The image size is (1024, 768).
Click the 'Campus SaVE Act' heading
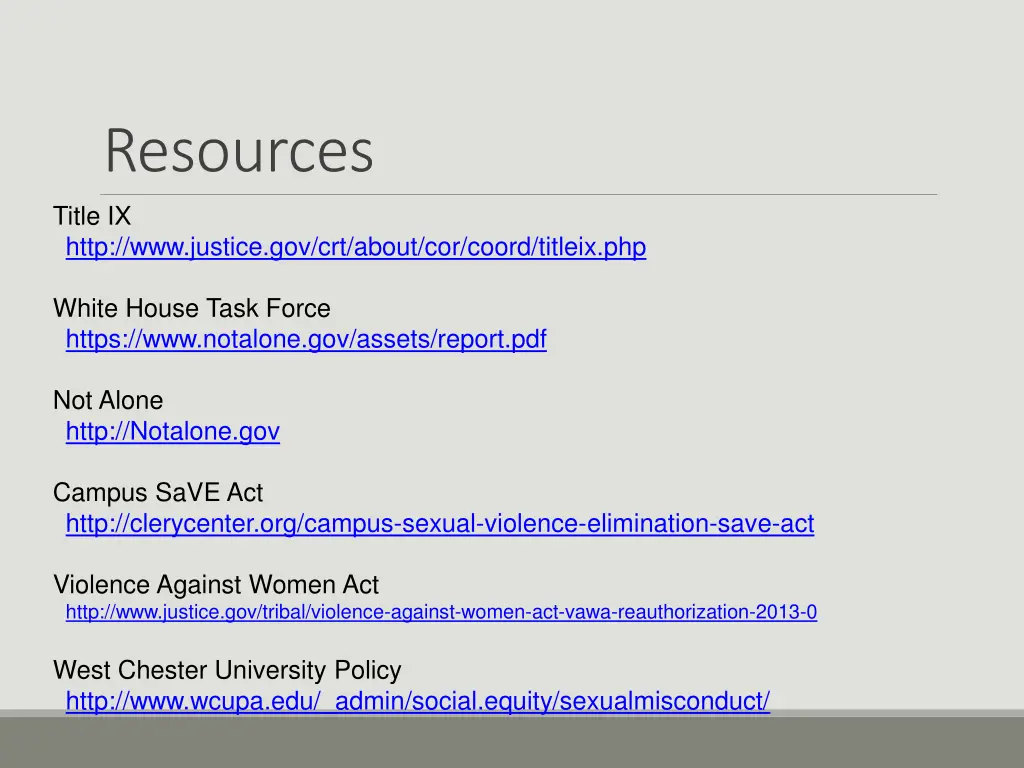[158, 493]
